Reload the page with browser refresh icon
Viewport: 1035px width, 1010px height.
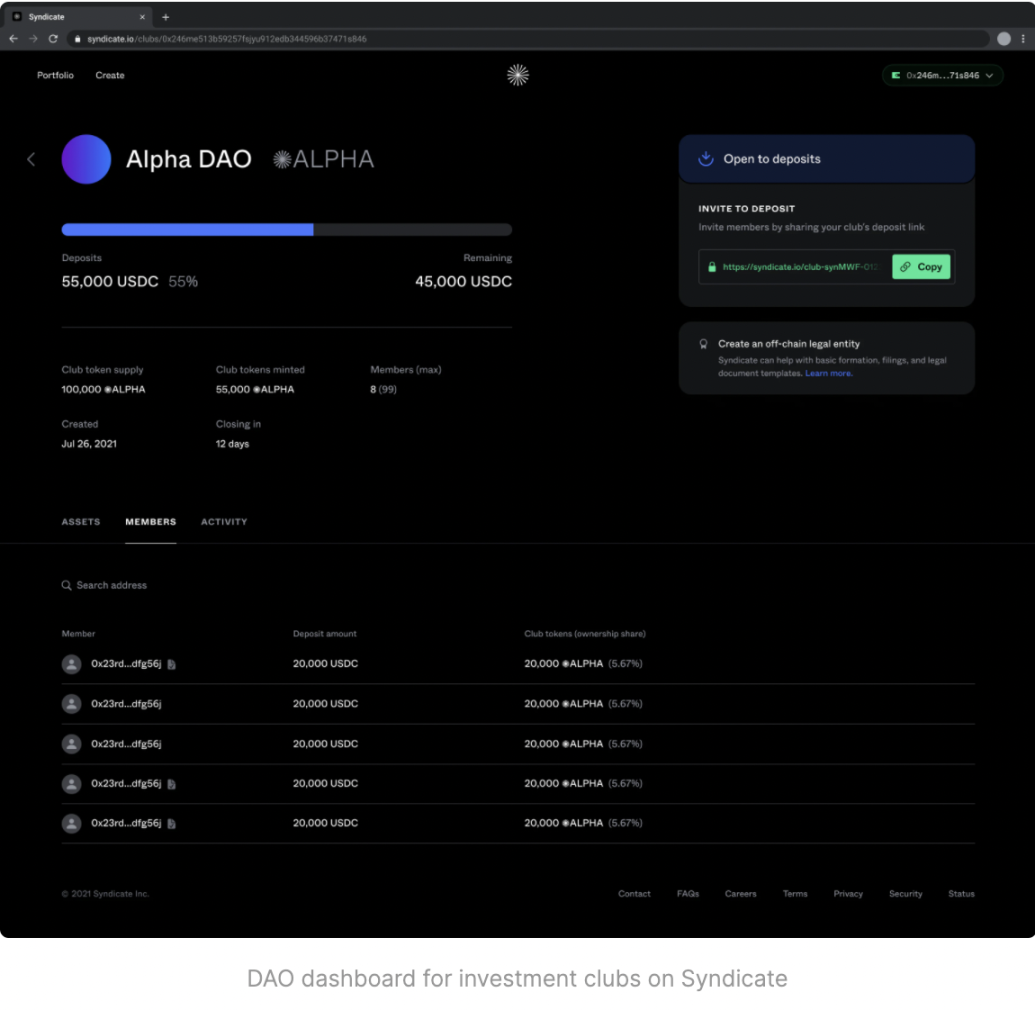tap(53, 39)
